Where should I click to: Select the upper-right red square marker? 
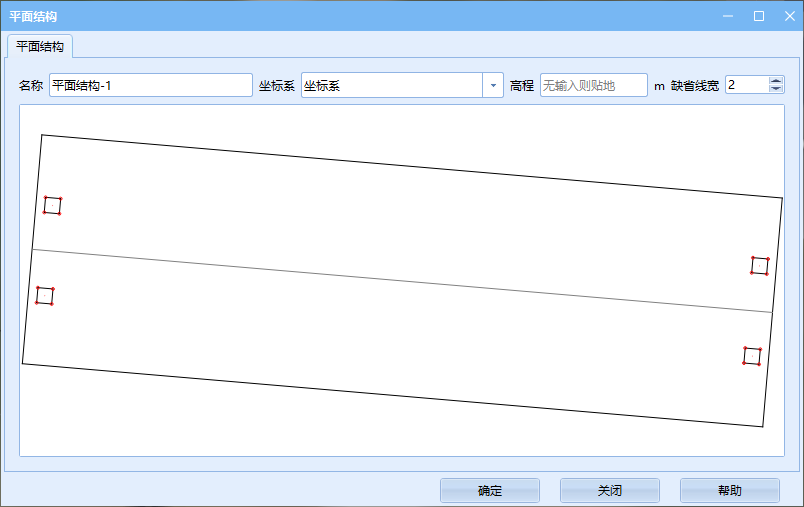coord(760,265)
